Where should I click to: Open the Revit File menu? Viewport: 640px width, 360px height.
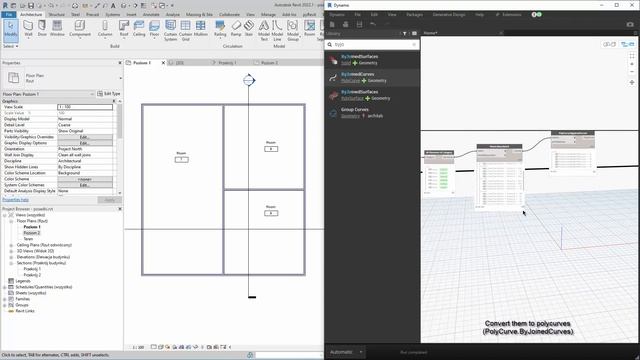pyautogui.click(x=9, y=14)
